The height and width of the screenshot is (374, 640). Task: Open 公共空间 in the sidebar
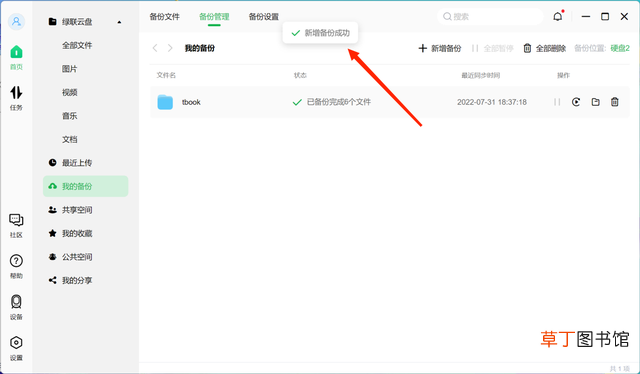[x=77, y=257]
